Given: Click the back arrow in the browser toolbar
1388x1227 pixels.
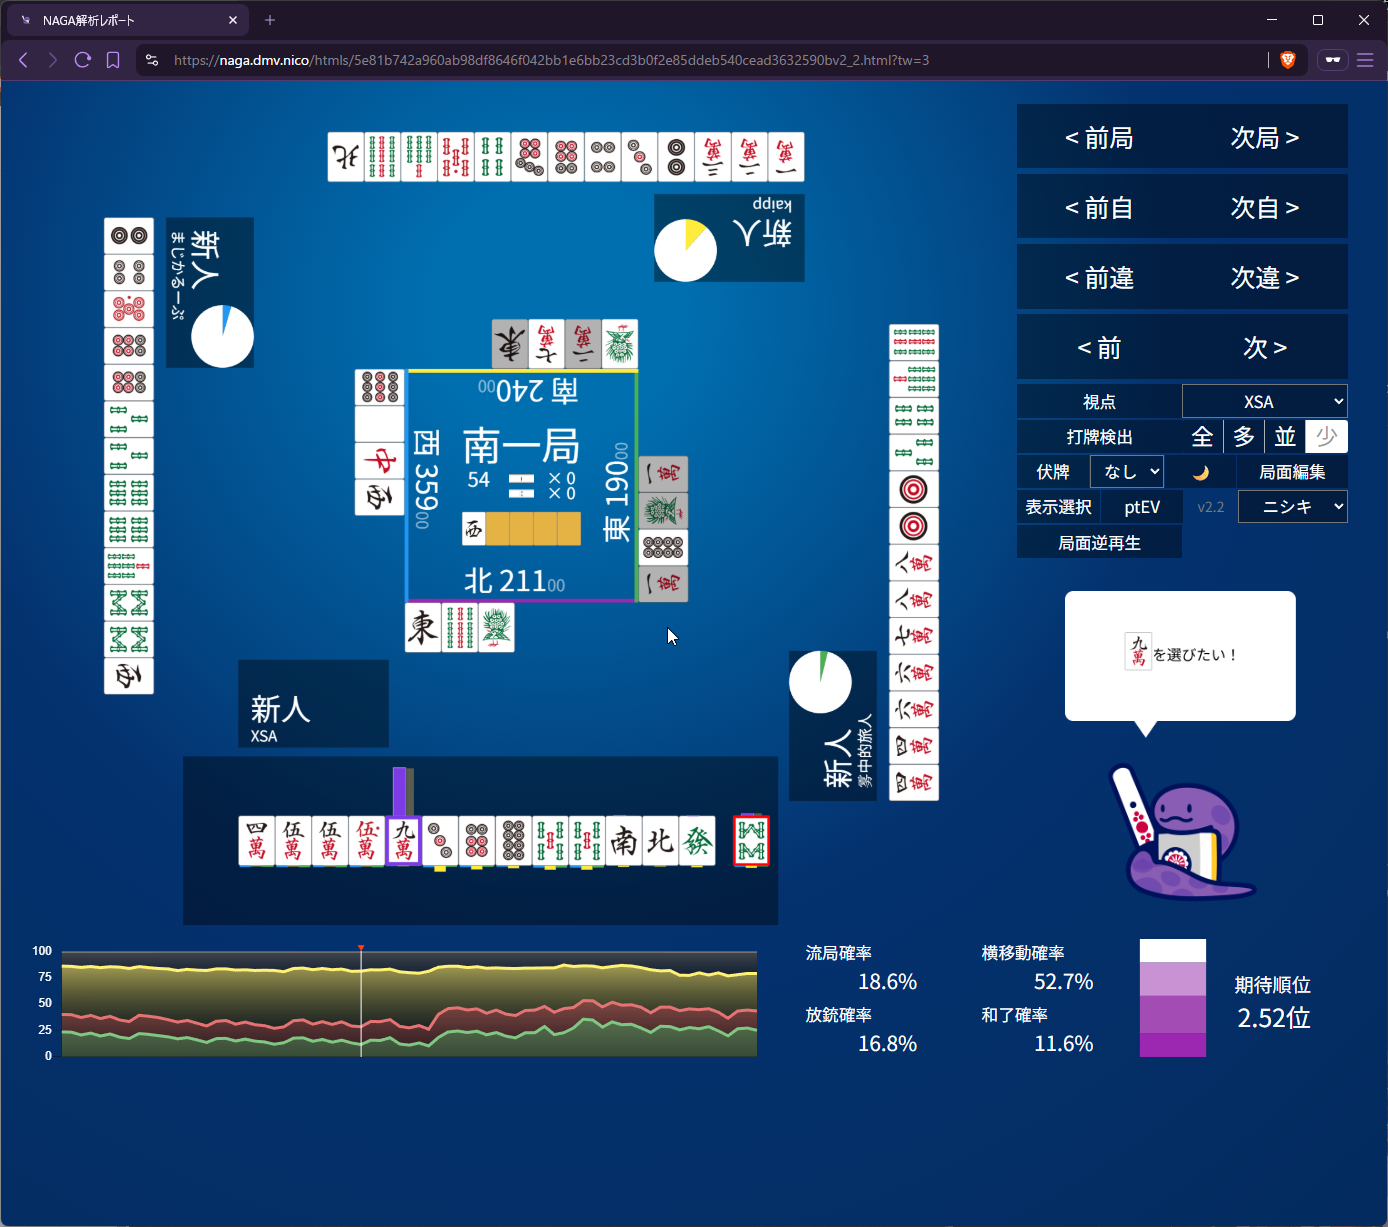Looking at the screenshot, I should point(23,60).
